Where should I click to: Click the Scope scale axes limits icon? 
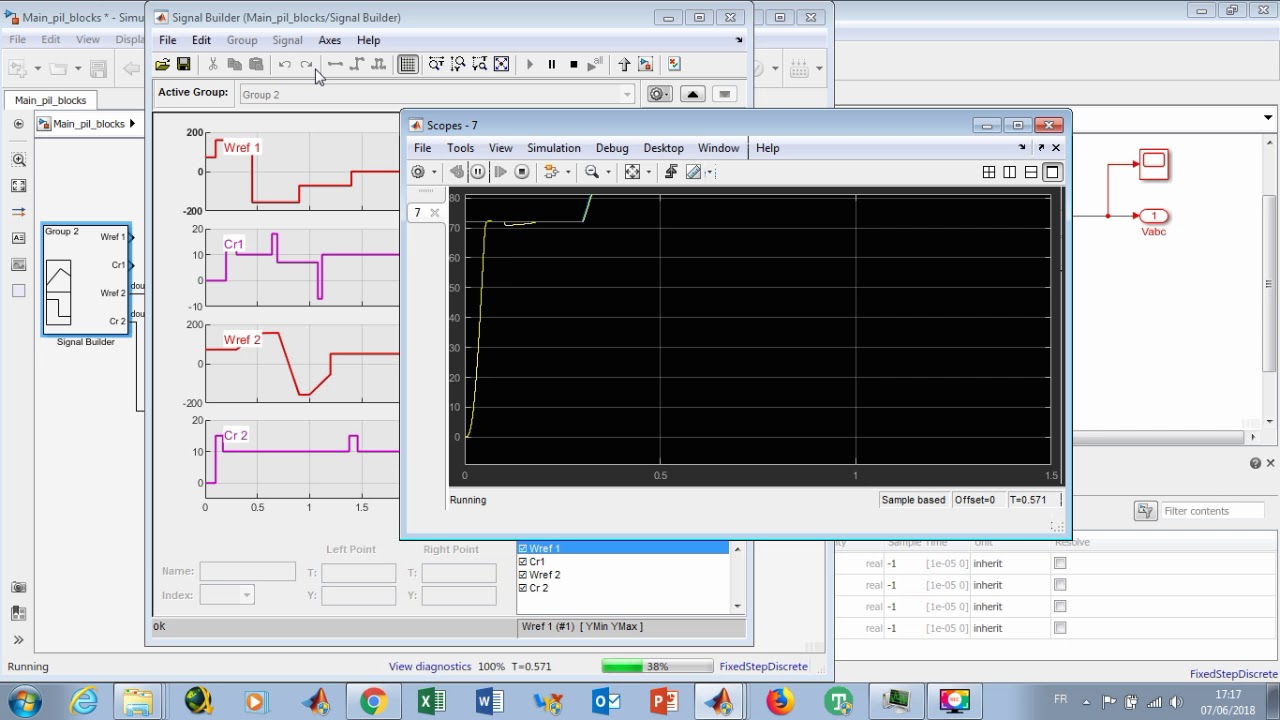[632, 172]
